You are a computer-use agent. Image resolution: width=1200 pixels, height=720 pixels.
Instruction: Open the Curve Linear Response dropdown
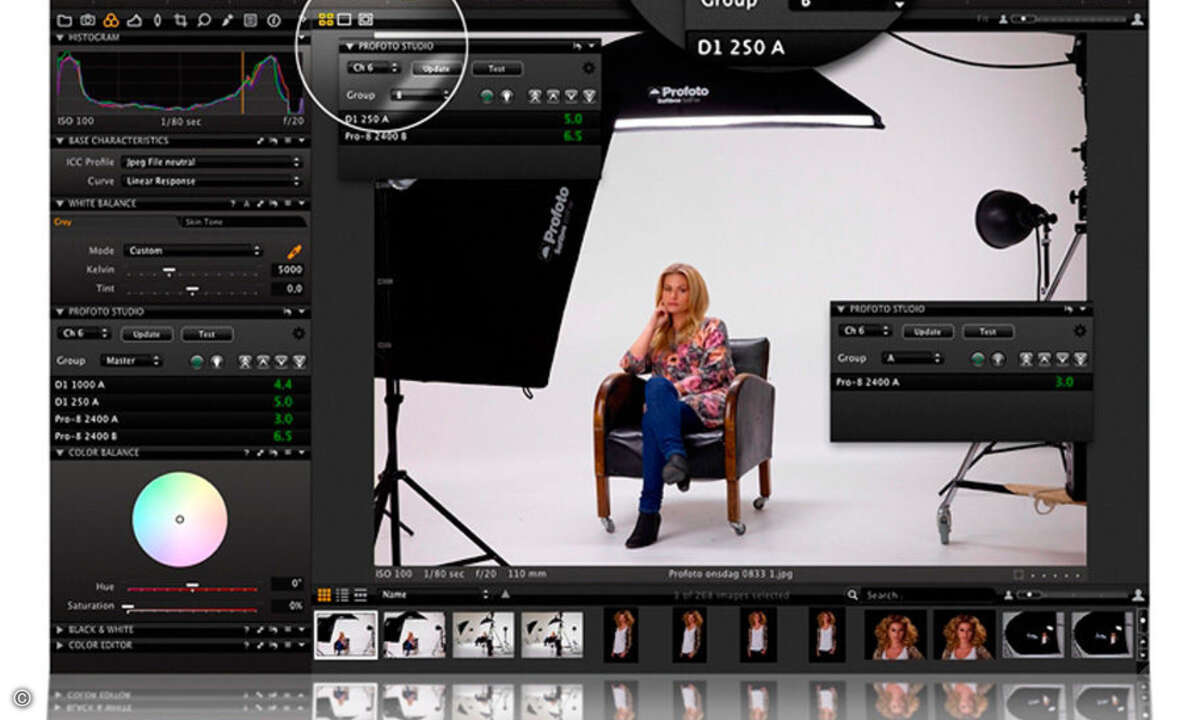(x=211, y=182)
